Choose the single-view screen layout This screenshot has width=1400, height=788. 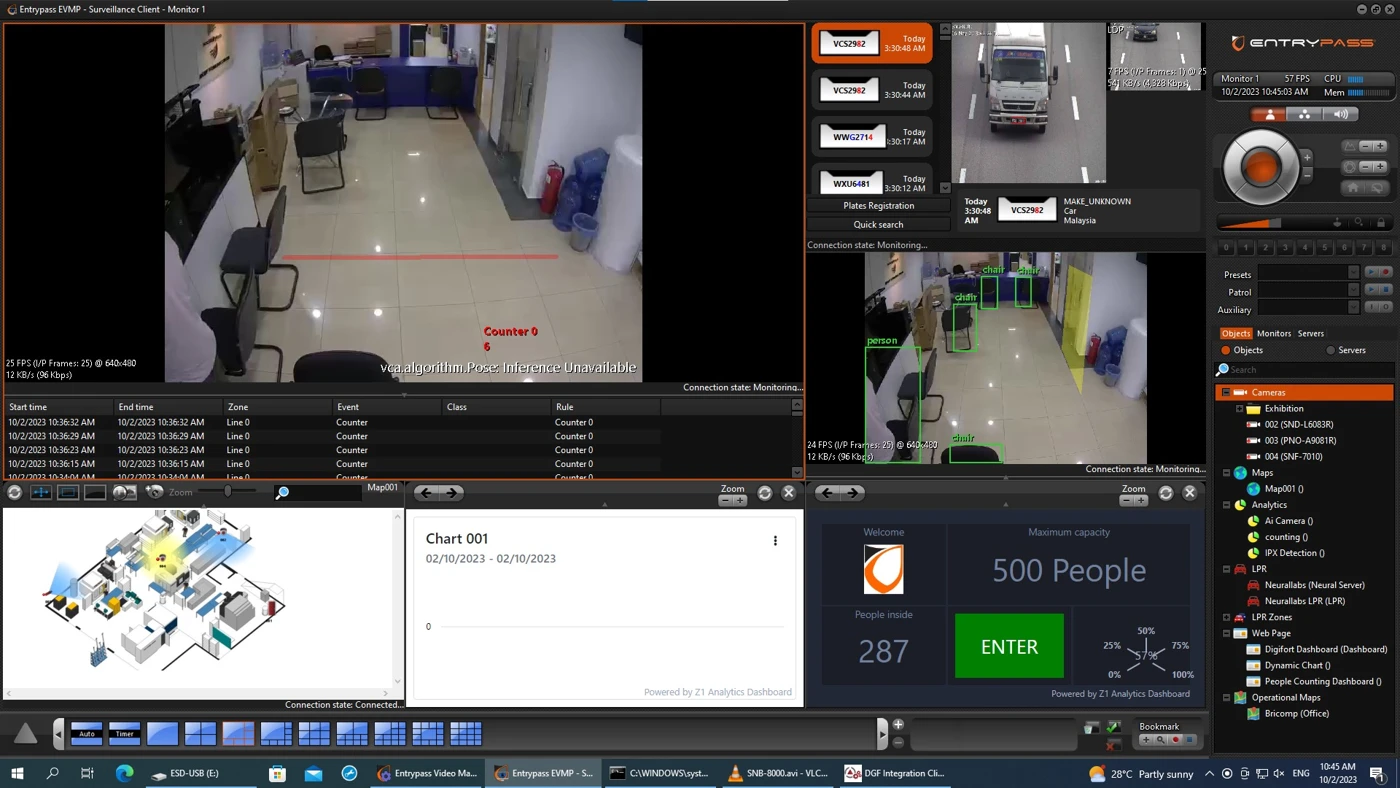point(162,733)
